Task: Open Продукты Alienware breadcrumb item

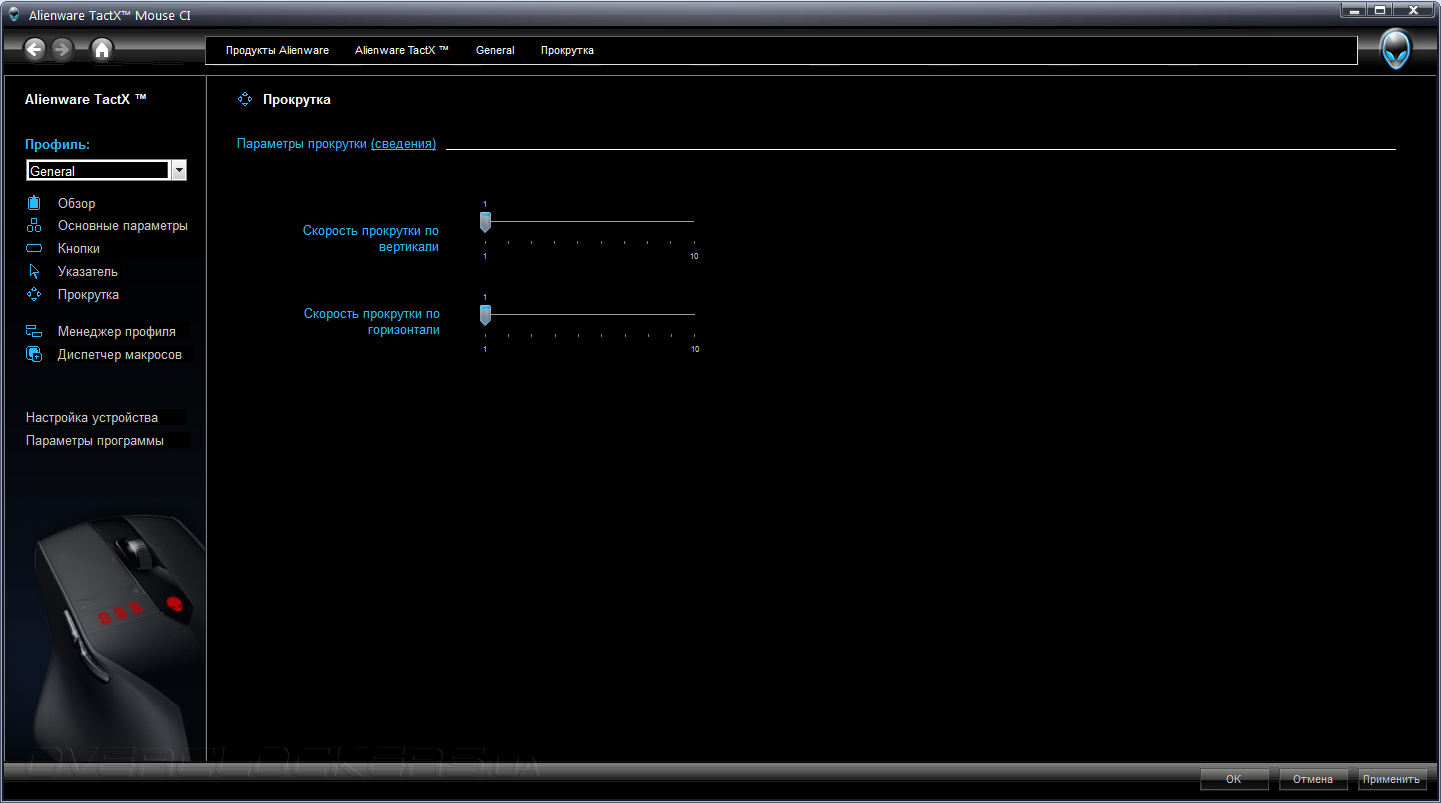Action: (277, 50)
